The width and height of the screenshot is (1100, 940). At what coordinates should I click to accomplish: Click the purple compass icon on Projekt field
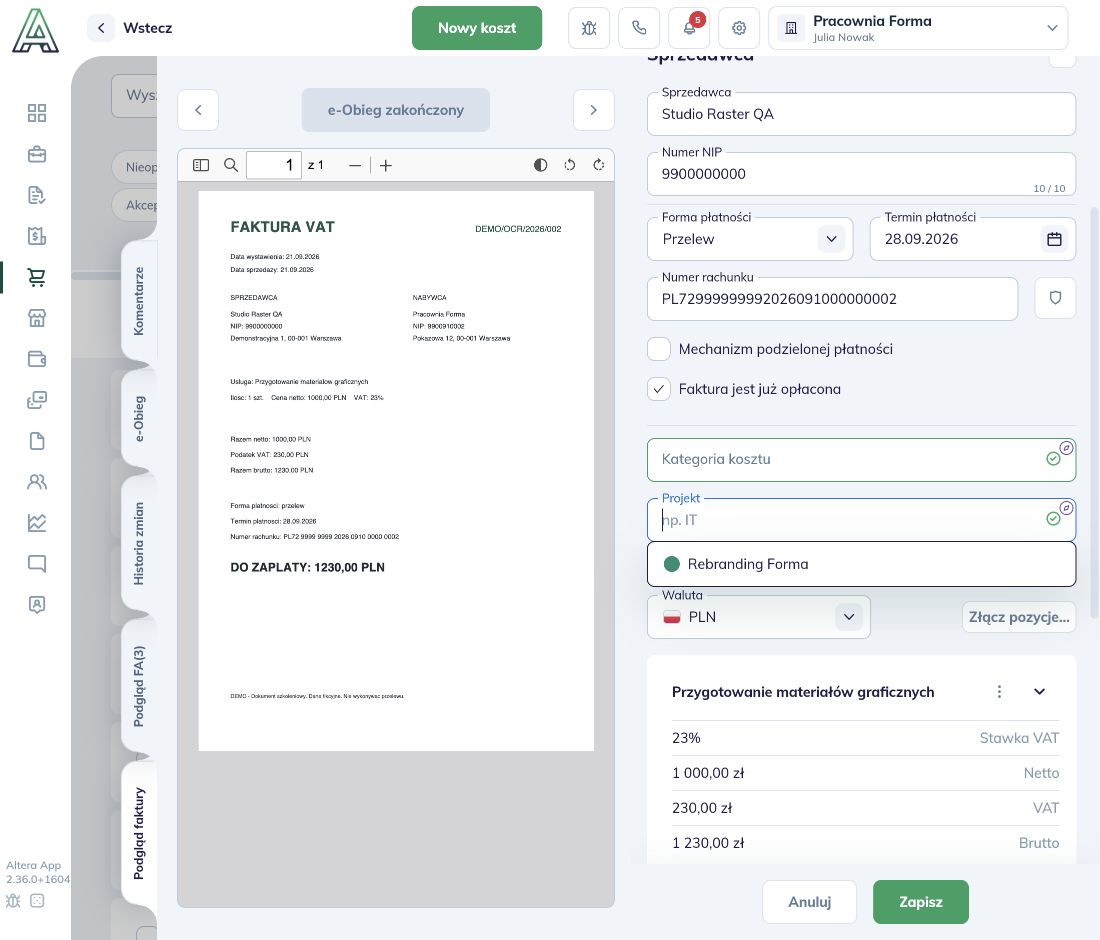[x=1066, y=508]
